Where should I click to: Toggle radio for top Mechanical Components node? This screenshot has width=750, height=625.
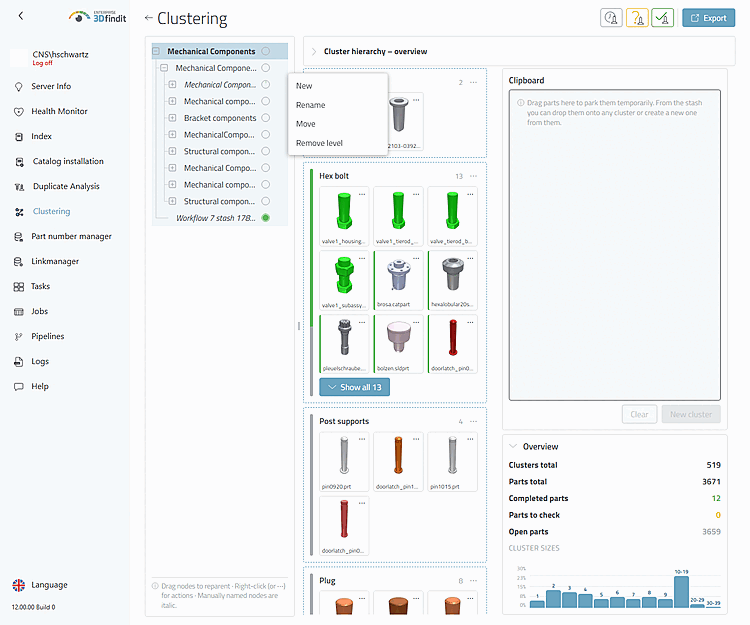[265, 51]
